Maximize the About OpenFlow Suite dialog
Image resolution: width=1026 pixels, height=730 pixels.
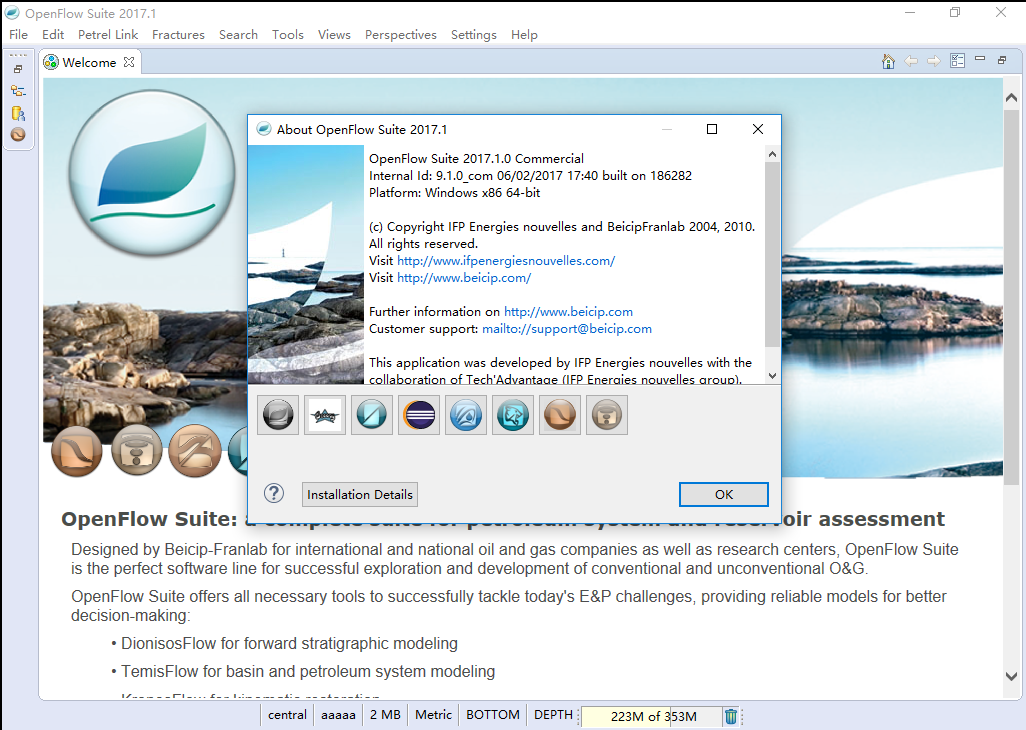click(712, 129)
